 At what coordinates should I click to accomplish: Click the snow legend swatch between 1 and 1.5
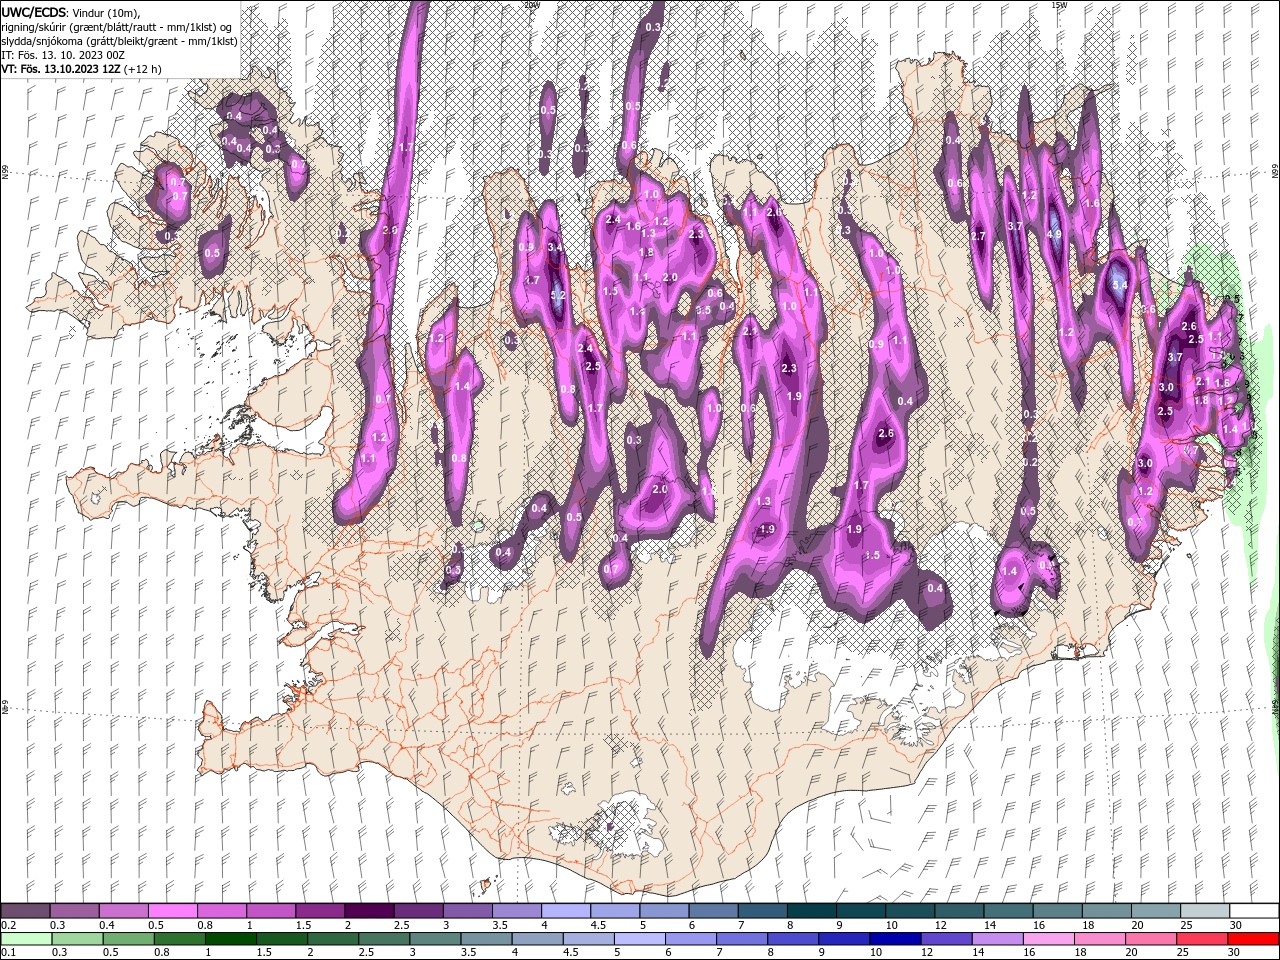(270, 911)
